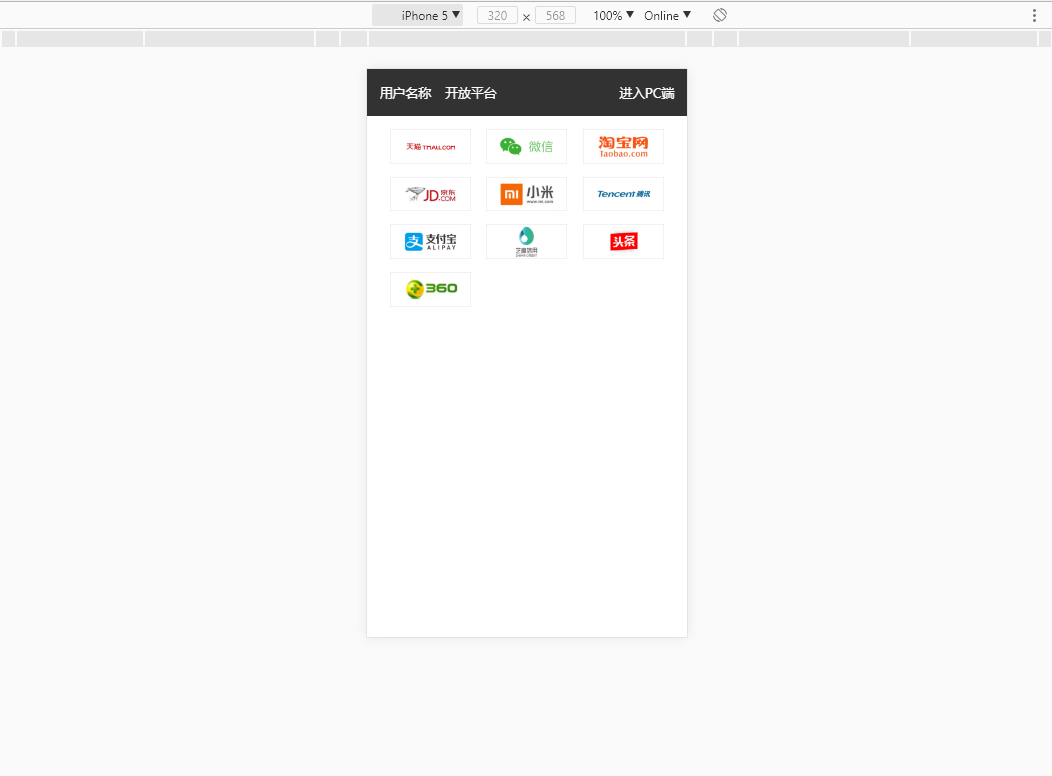Select the 开放平台 nav item
Viewport: 1052px width, 776px height.
[470, 93]
